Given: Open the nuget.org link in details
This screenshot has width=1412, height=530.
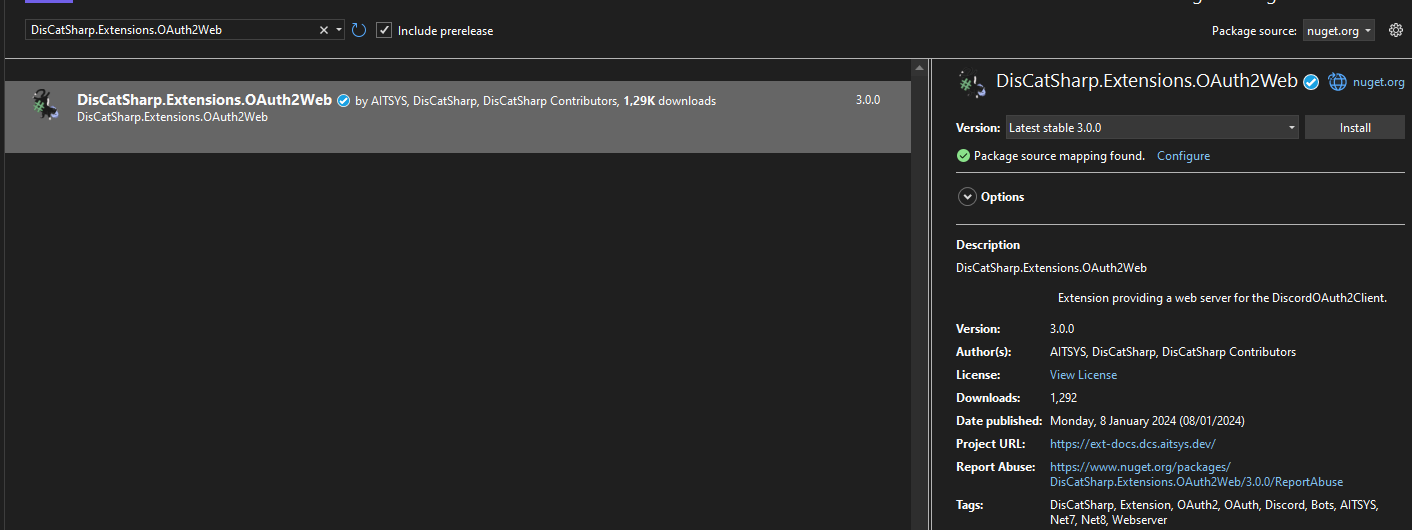Looking at the screenshot, I should tap(1378, 82).
